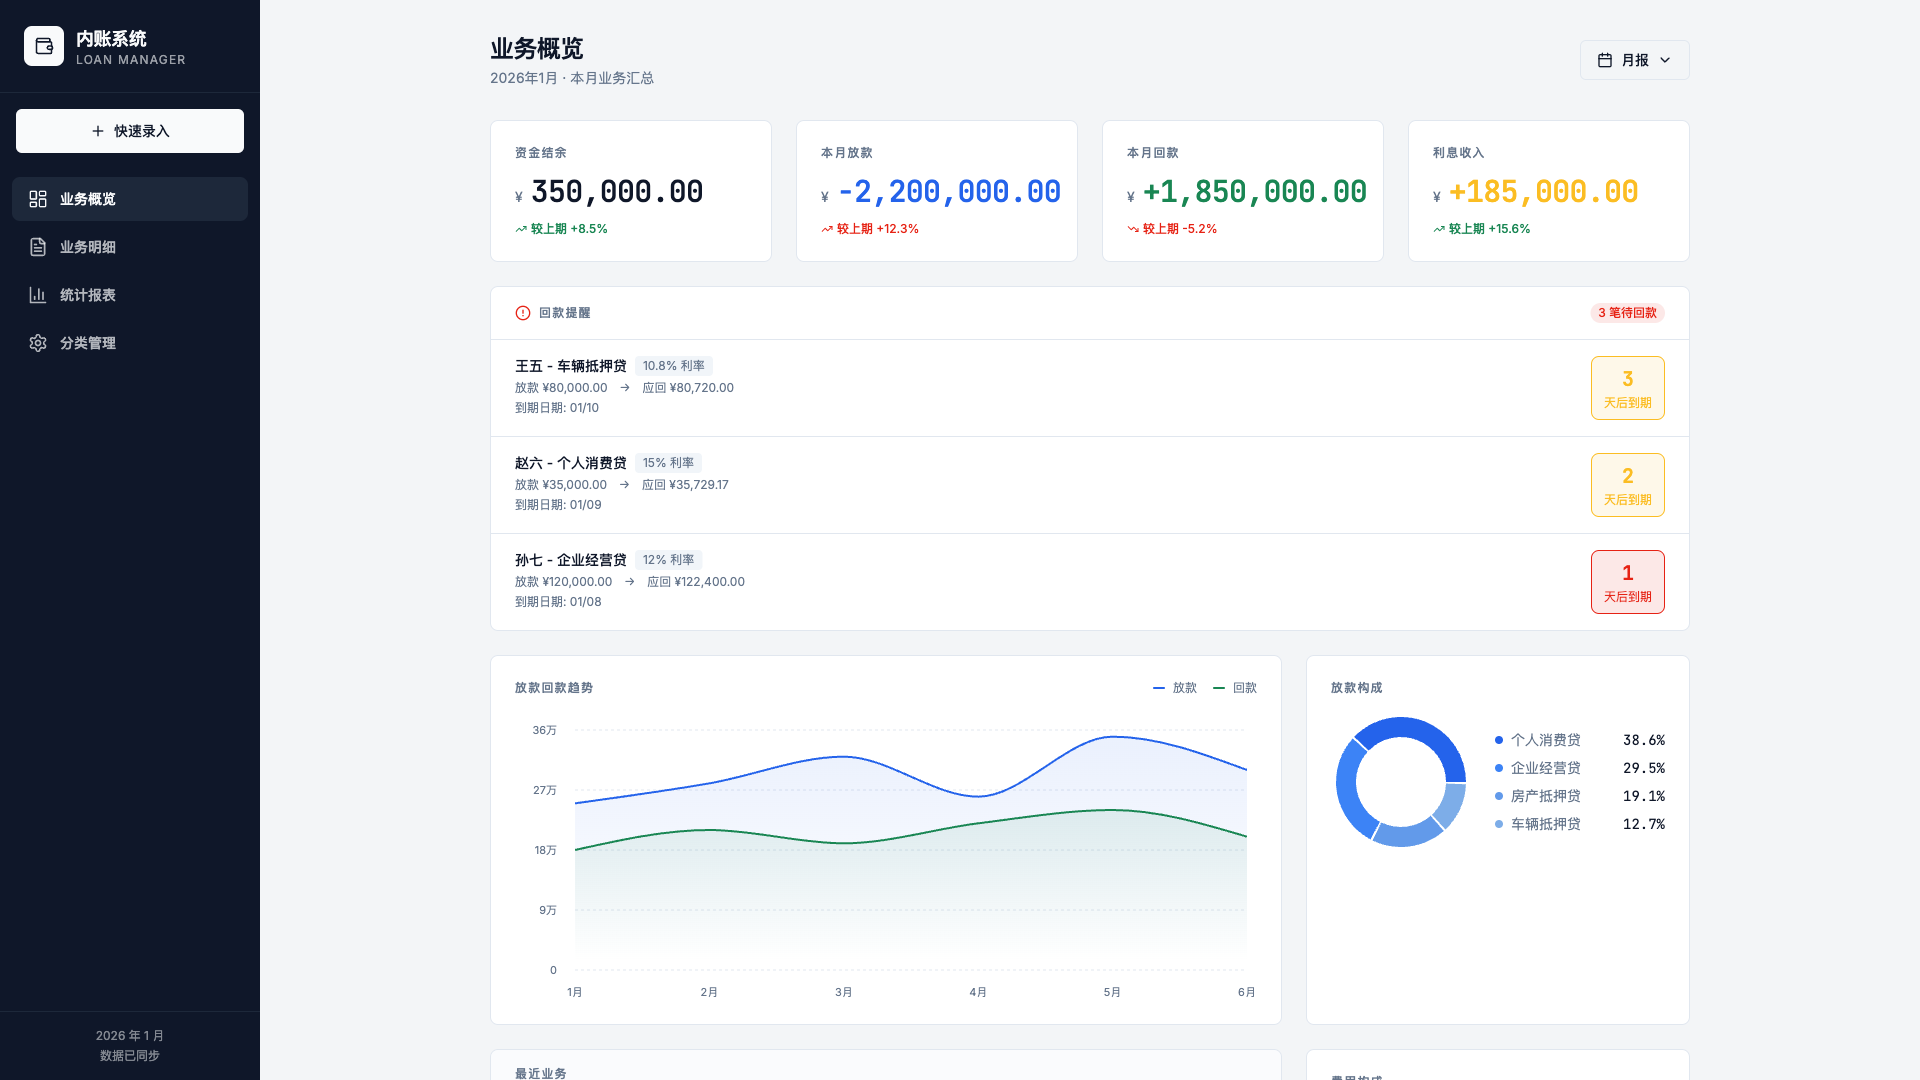Select the 业务概览 dashboard grid icon

click(38, 199)
